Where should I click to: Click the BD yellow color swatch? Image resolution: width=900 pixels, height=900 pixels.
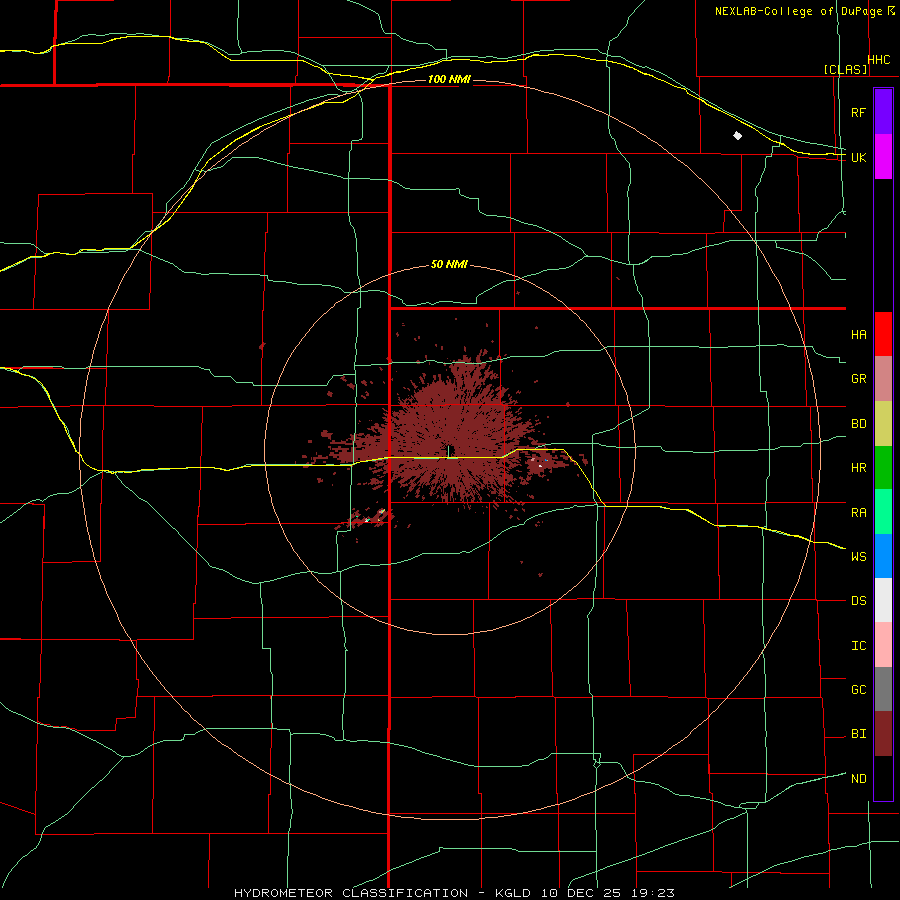click(x=883, y=424)
